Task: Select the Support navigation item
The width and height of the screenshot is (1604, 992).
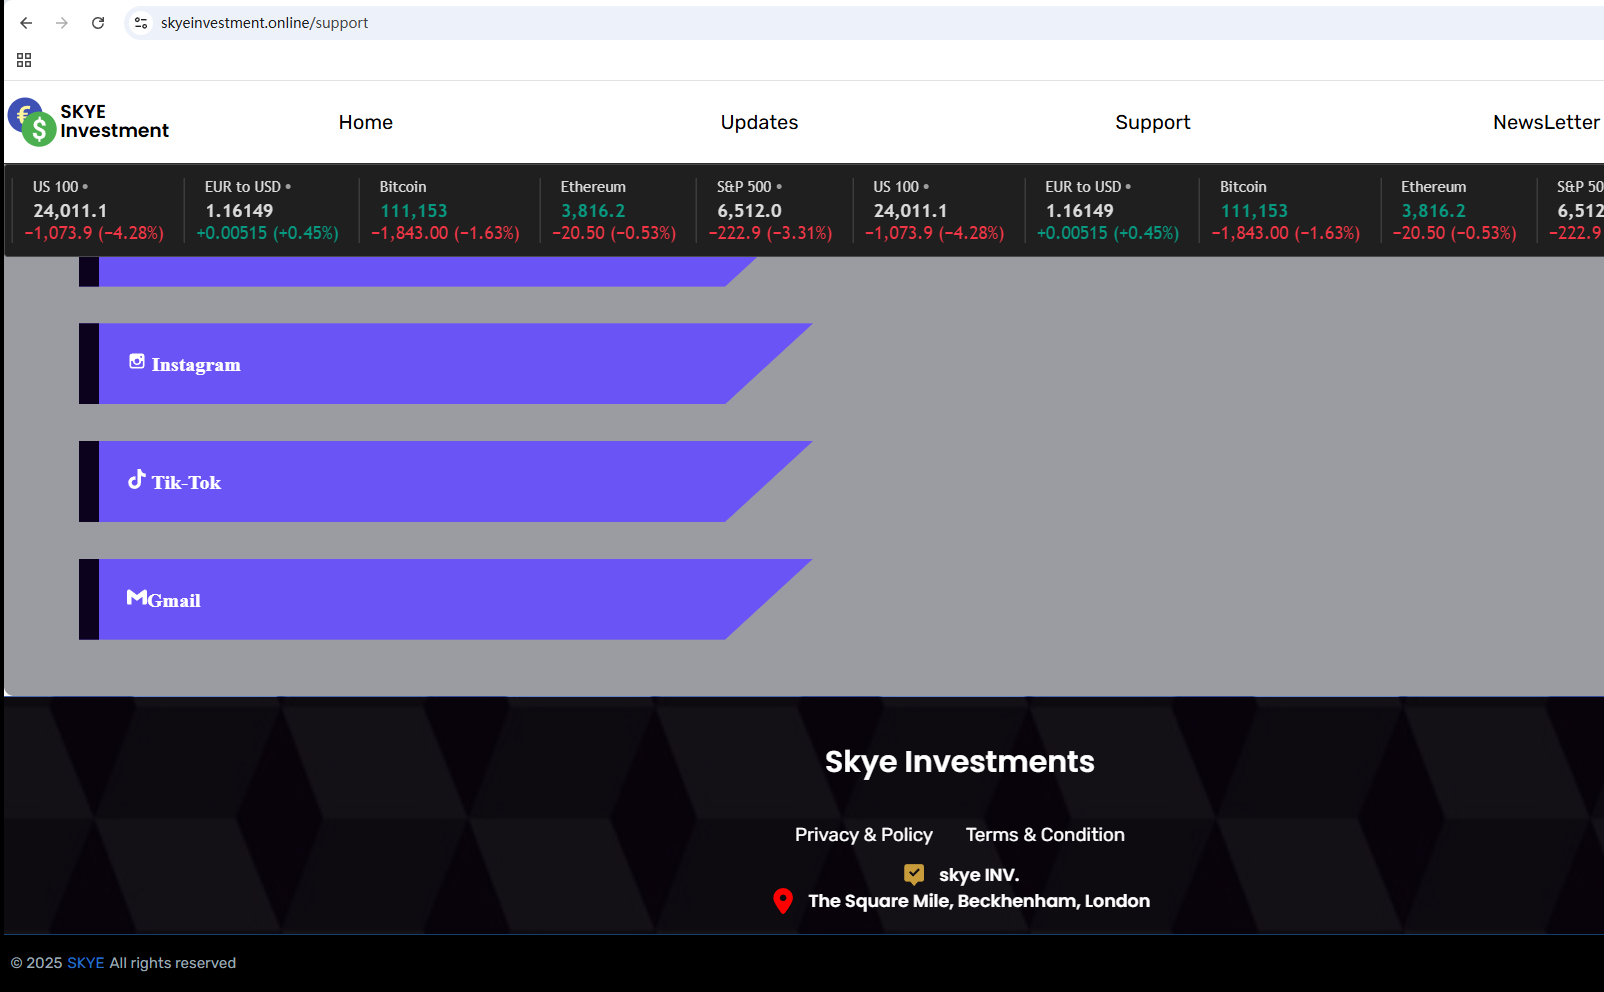Action: pyautogui.click(x=1153, y=122)
